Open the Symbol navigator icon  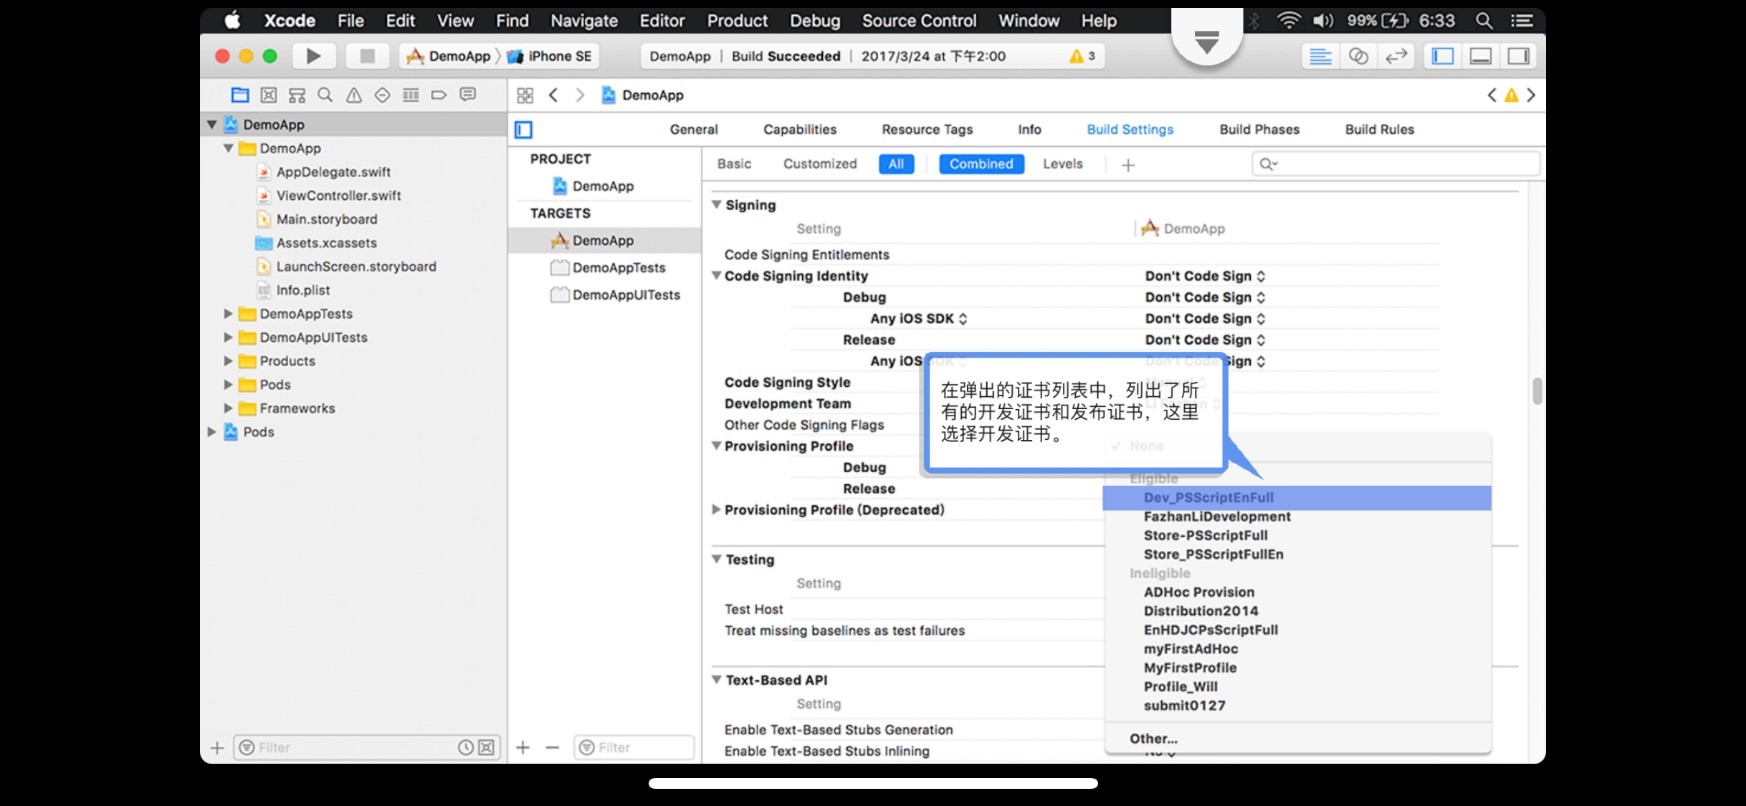tap(268, 95)
